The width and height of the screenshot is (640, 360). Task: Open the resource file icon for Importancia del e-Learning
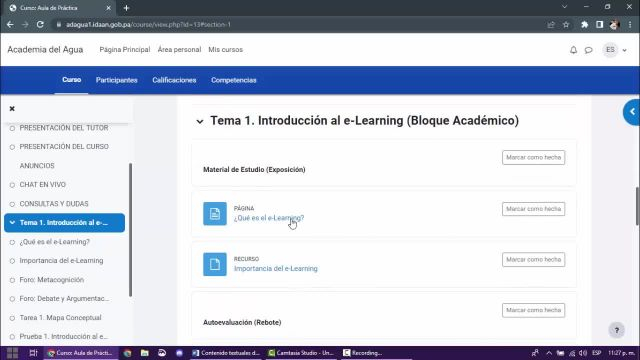(215, 264)
